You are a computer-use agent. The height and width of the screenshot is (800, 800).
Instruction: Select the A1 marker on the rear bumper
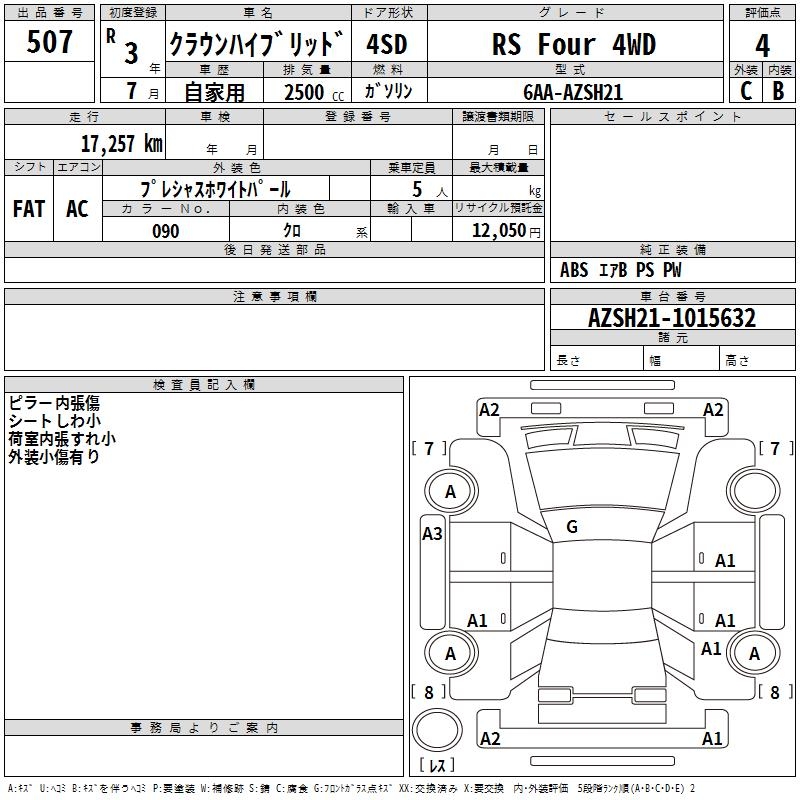712,739
